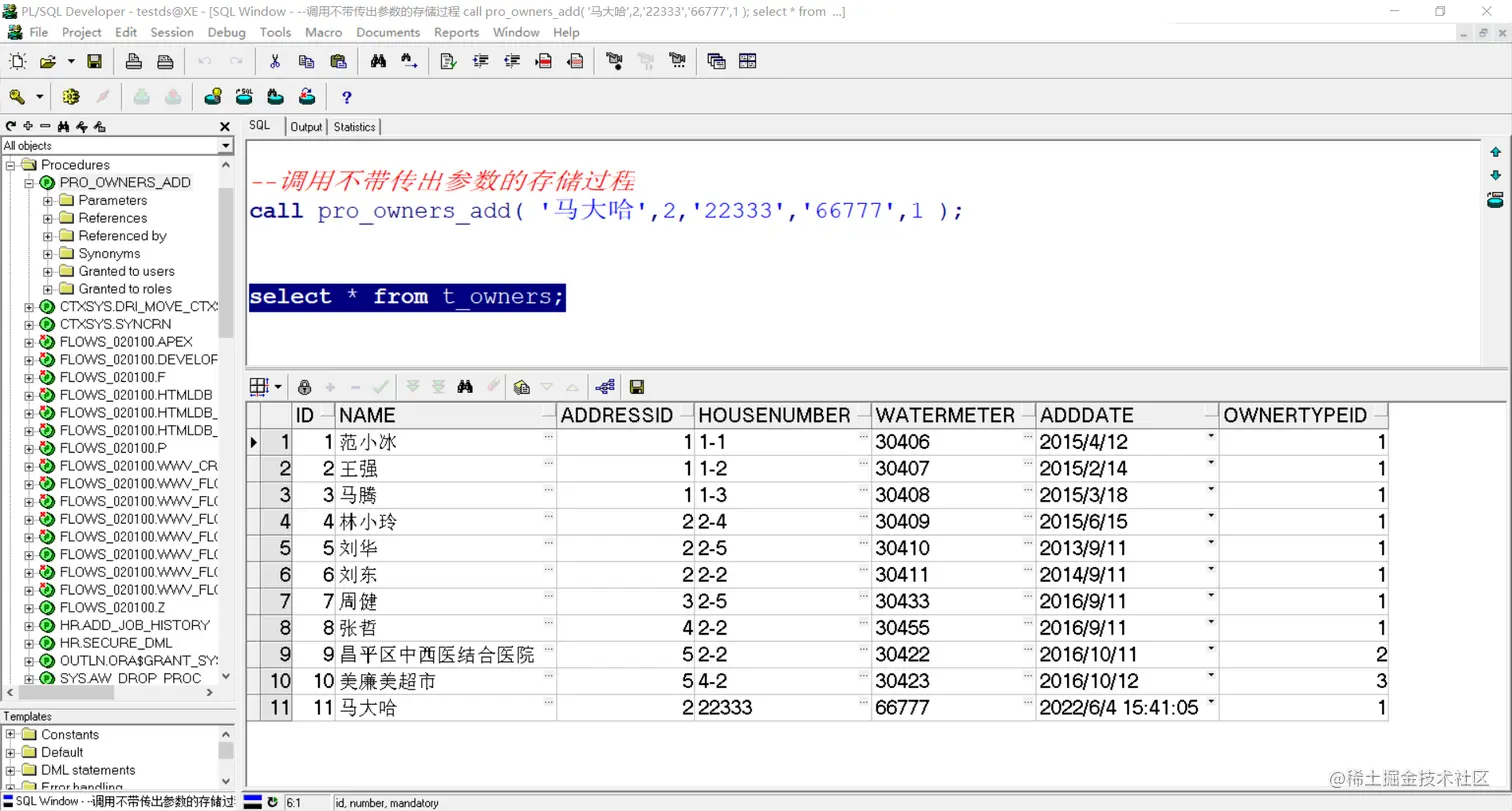The image size is (1512, 811).
Task: Click in the SQL editor on the call statement
Action: (606, 212)
